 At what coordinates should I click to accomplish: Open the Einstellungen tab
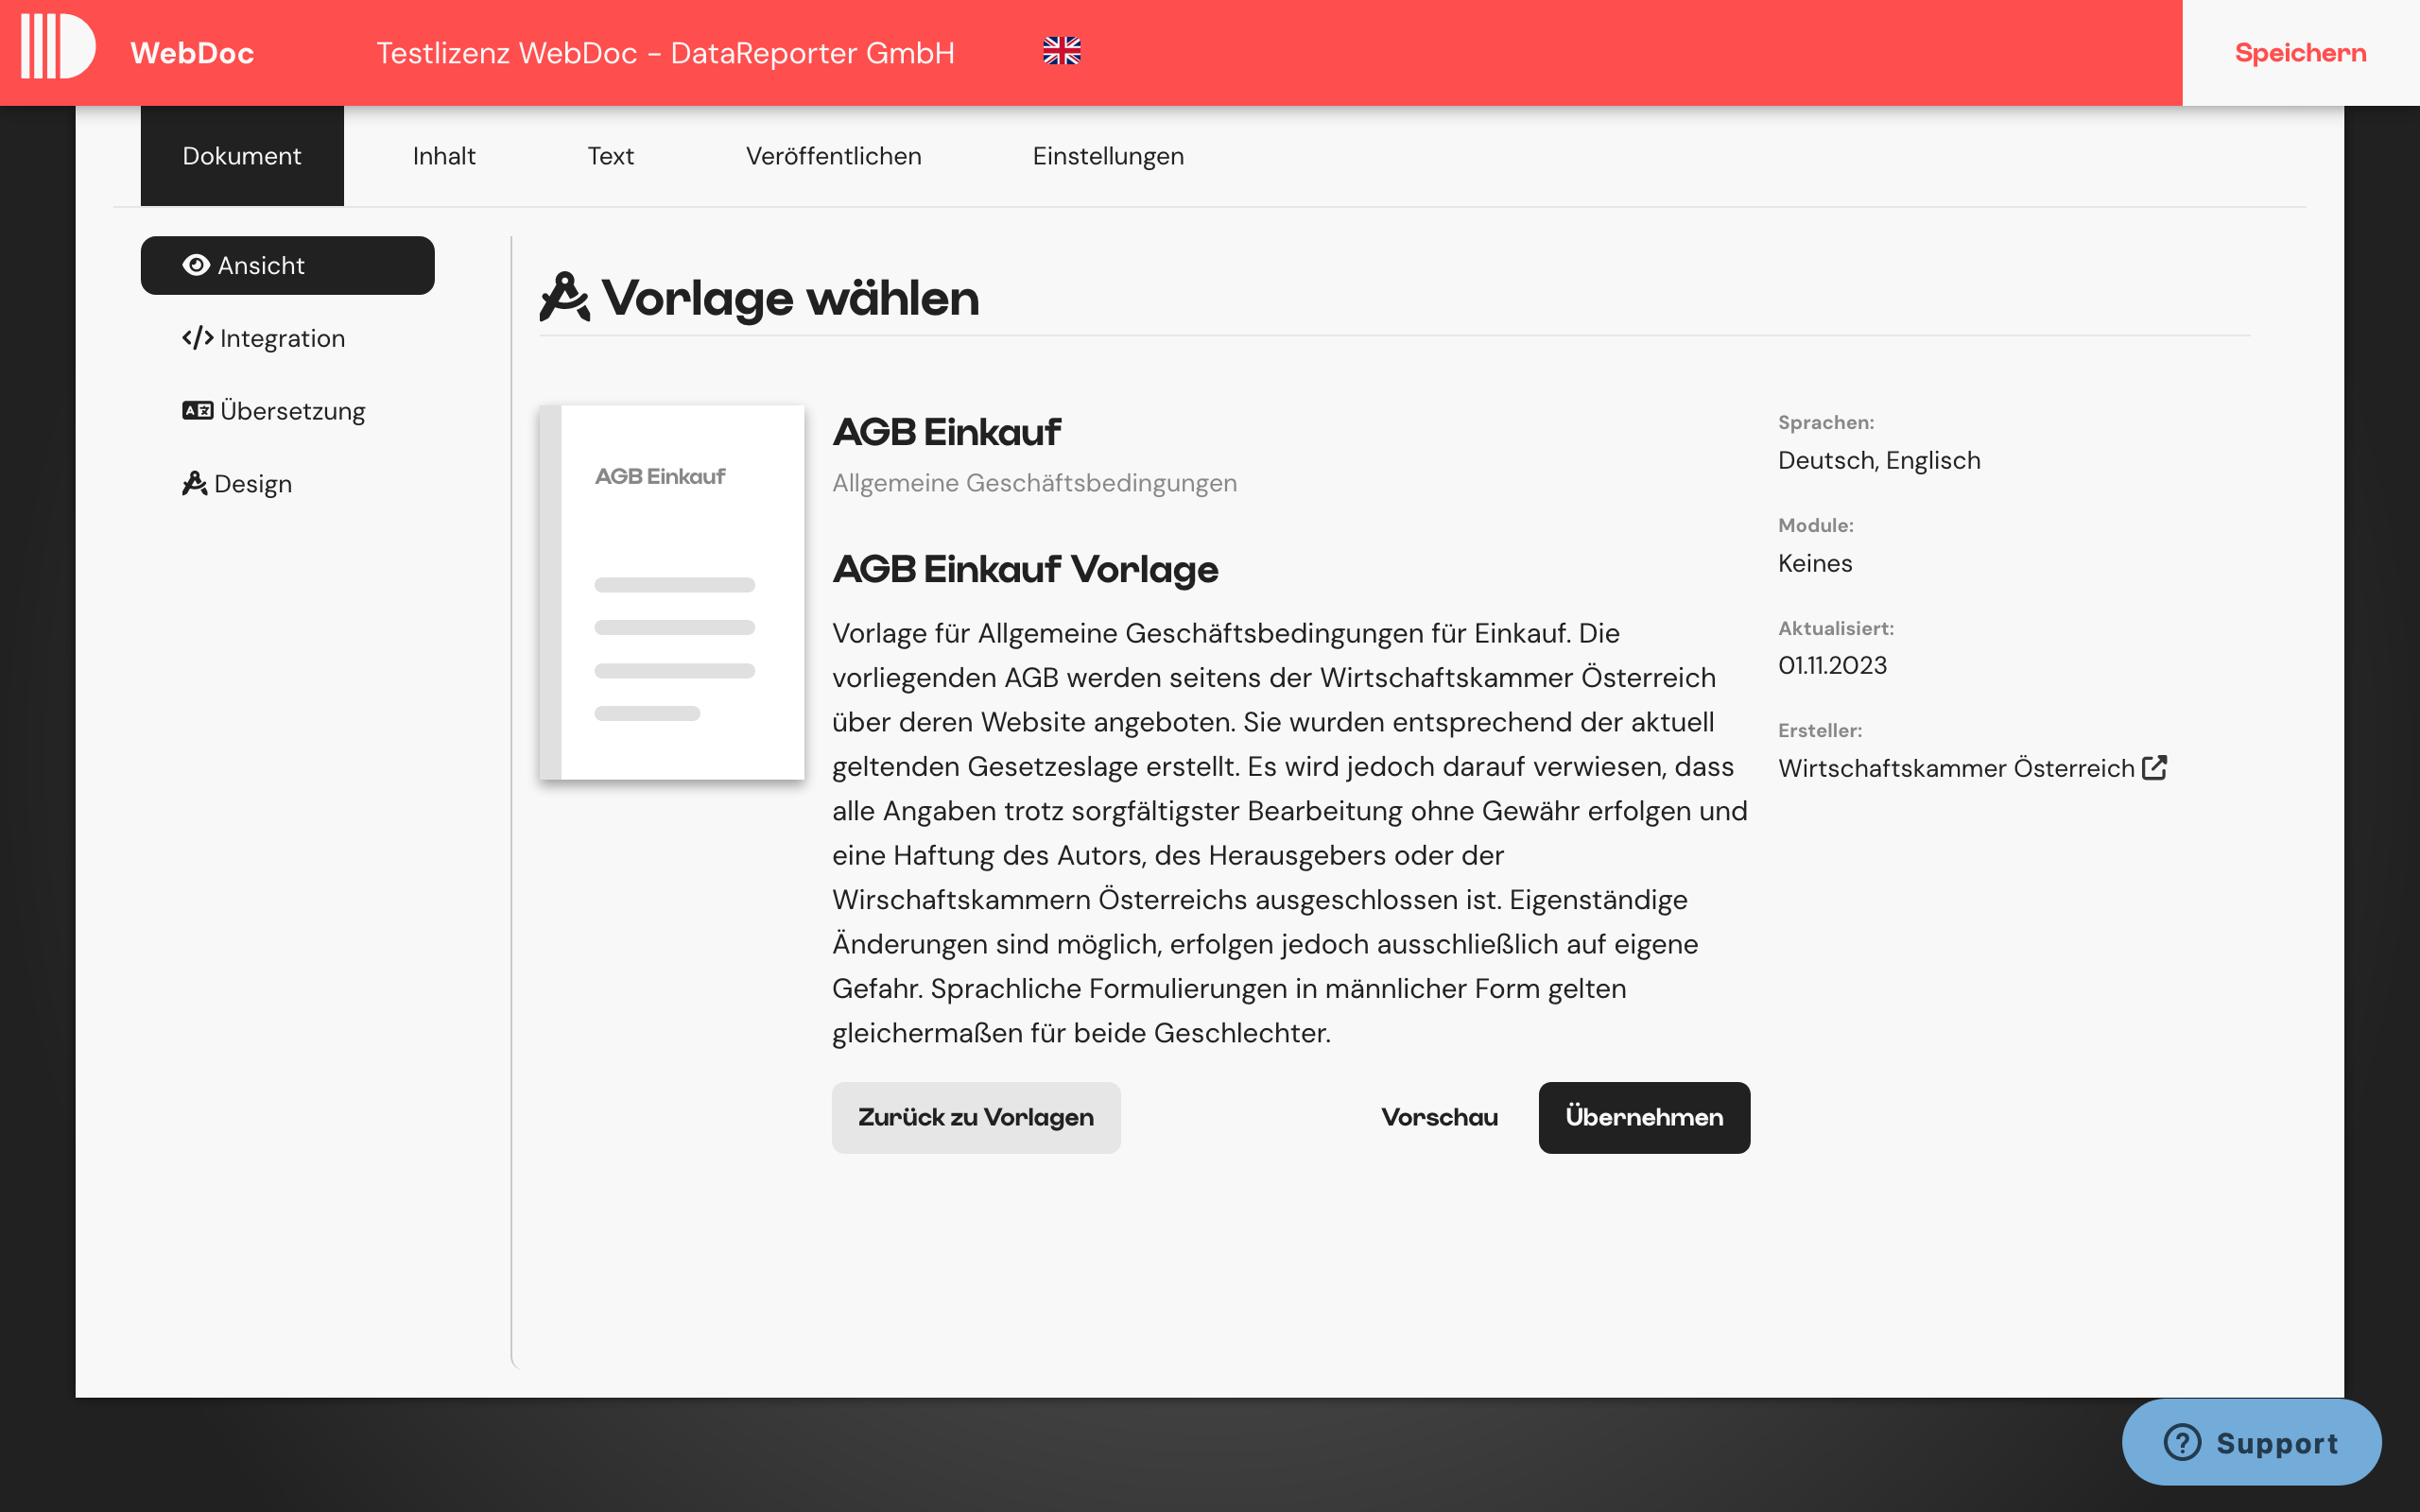click(x=1108, y=155)
